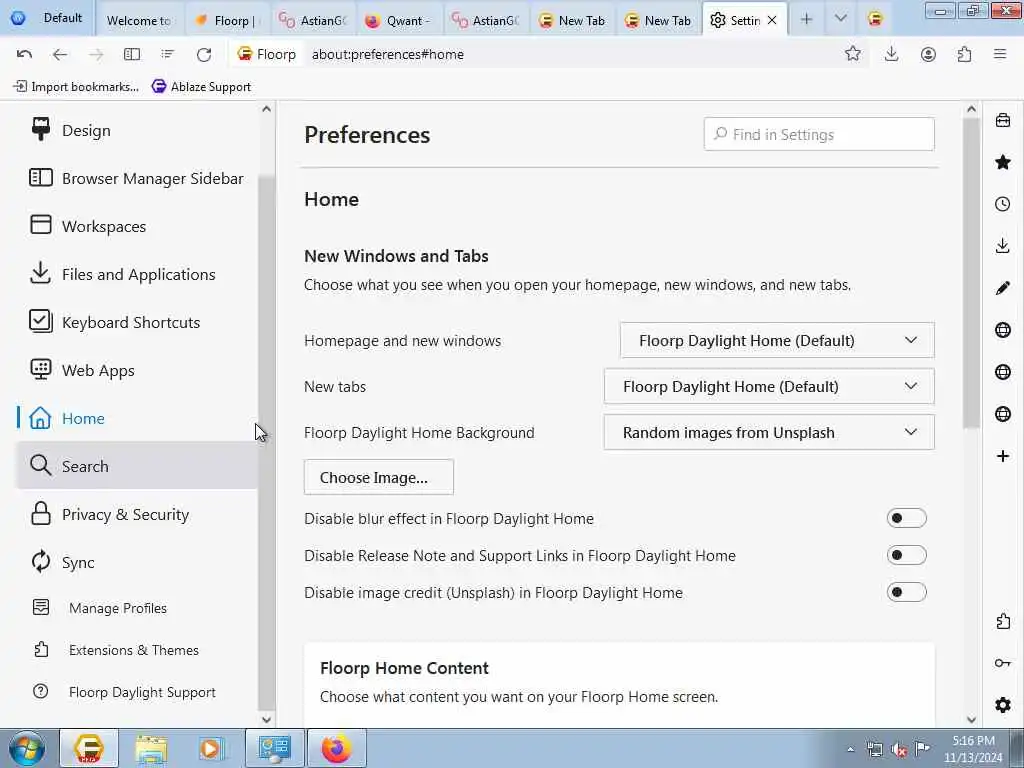Switch to the second AstianGO tab
The width and height of the screenshot is (1024, 768).
[485, 20]
